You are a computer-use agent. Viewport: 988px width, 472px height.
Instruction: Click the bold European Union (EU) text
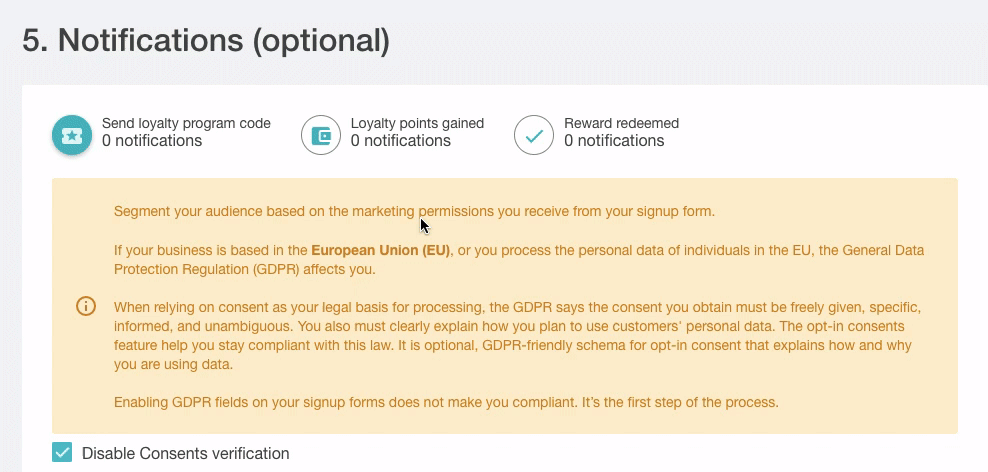click(x=381, y=250)
